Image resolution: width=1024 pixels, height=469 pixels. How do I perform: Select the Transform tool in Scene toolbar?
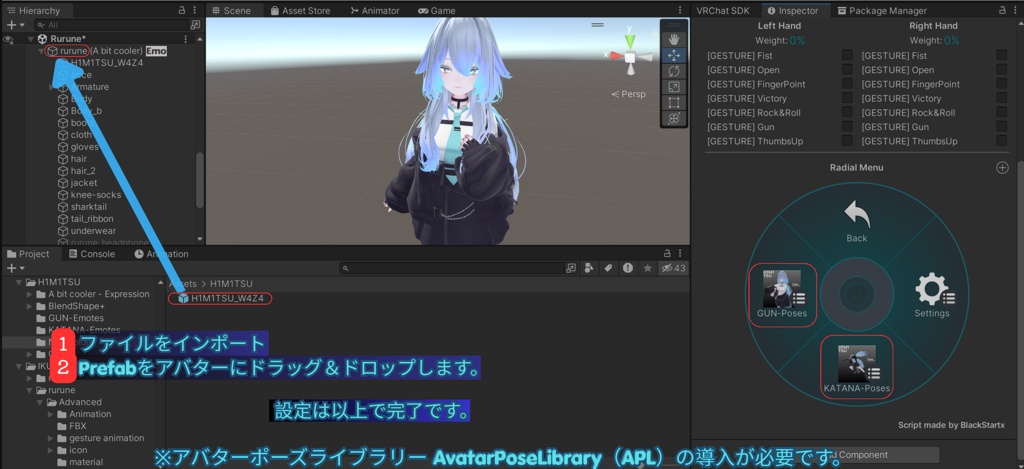click(674, 118)
